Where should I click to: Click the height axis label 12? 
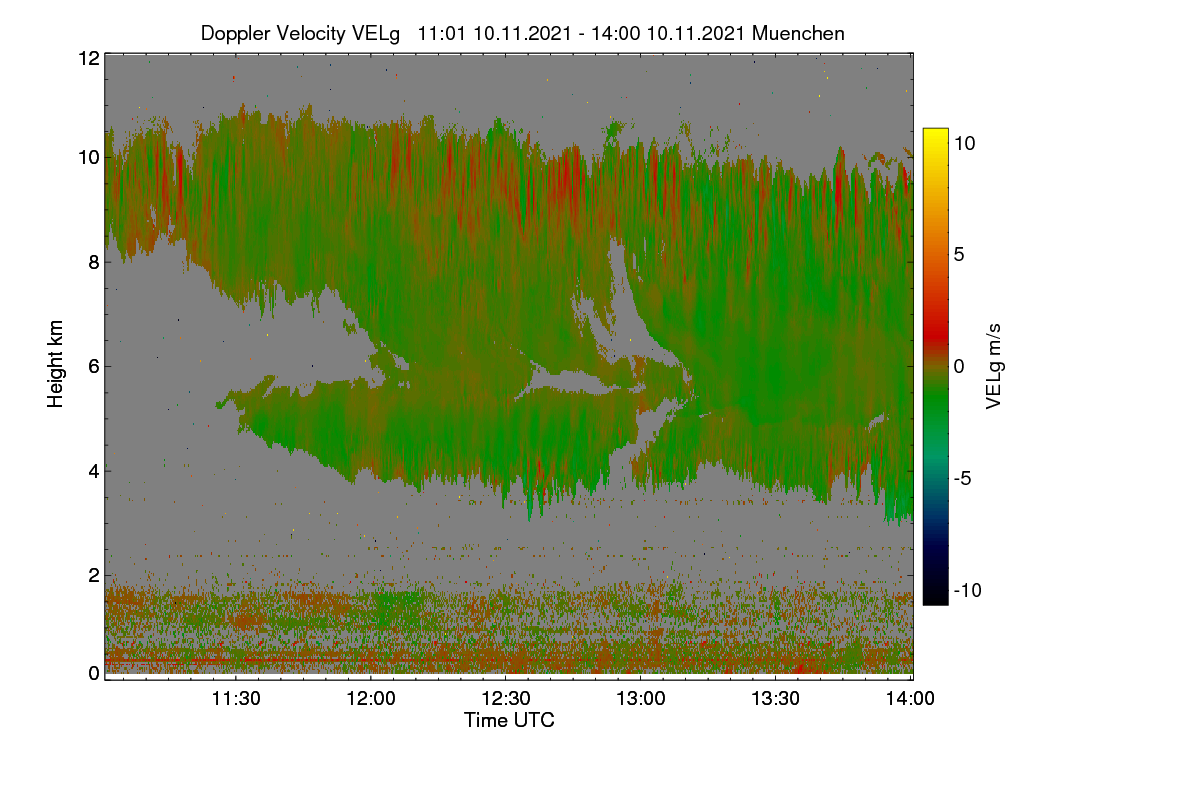[x=89, y=58]
